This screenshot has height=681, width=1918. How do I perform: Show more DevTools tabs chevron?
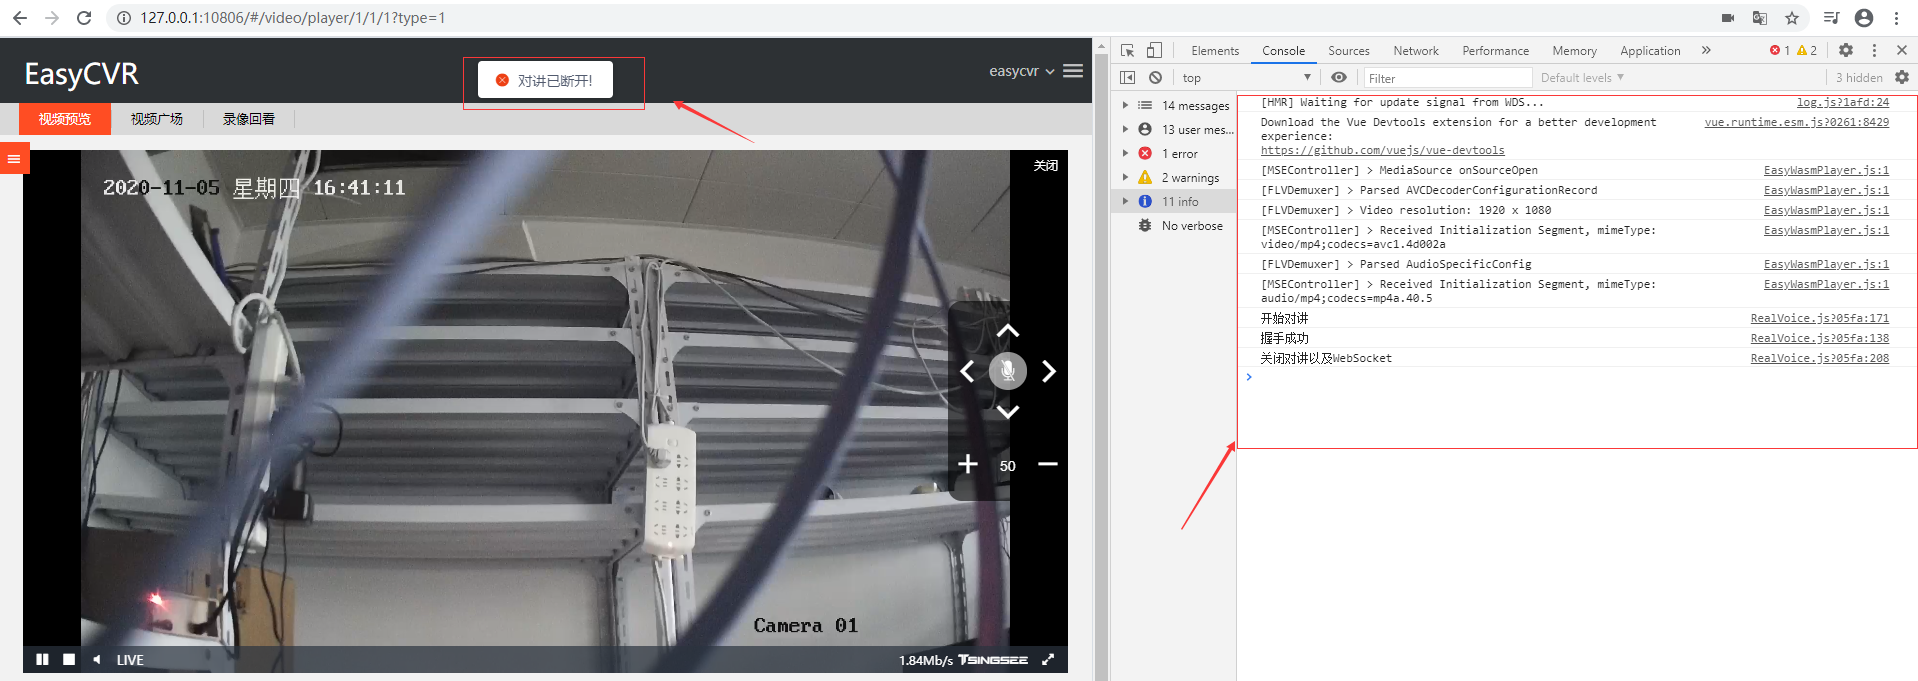tap(1706, 50)
